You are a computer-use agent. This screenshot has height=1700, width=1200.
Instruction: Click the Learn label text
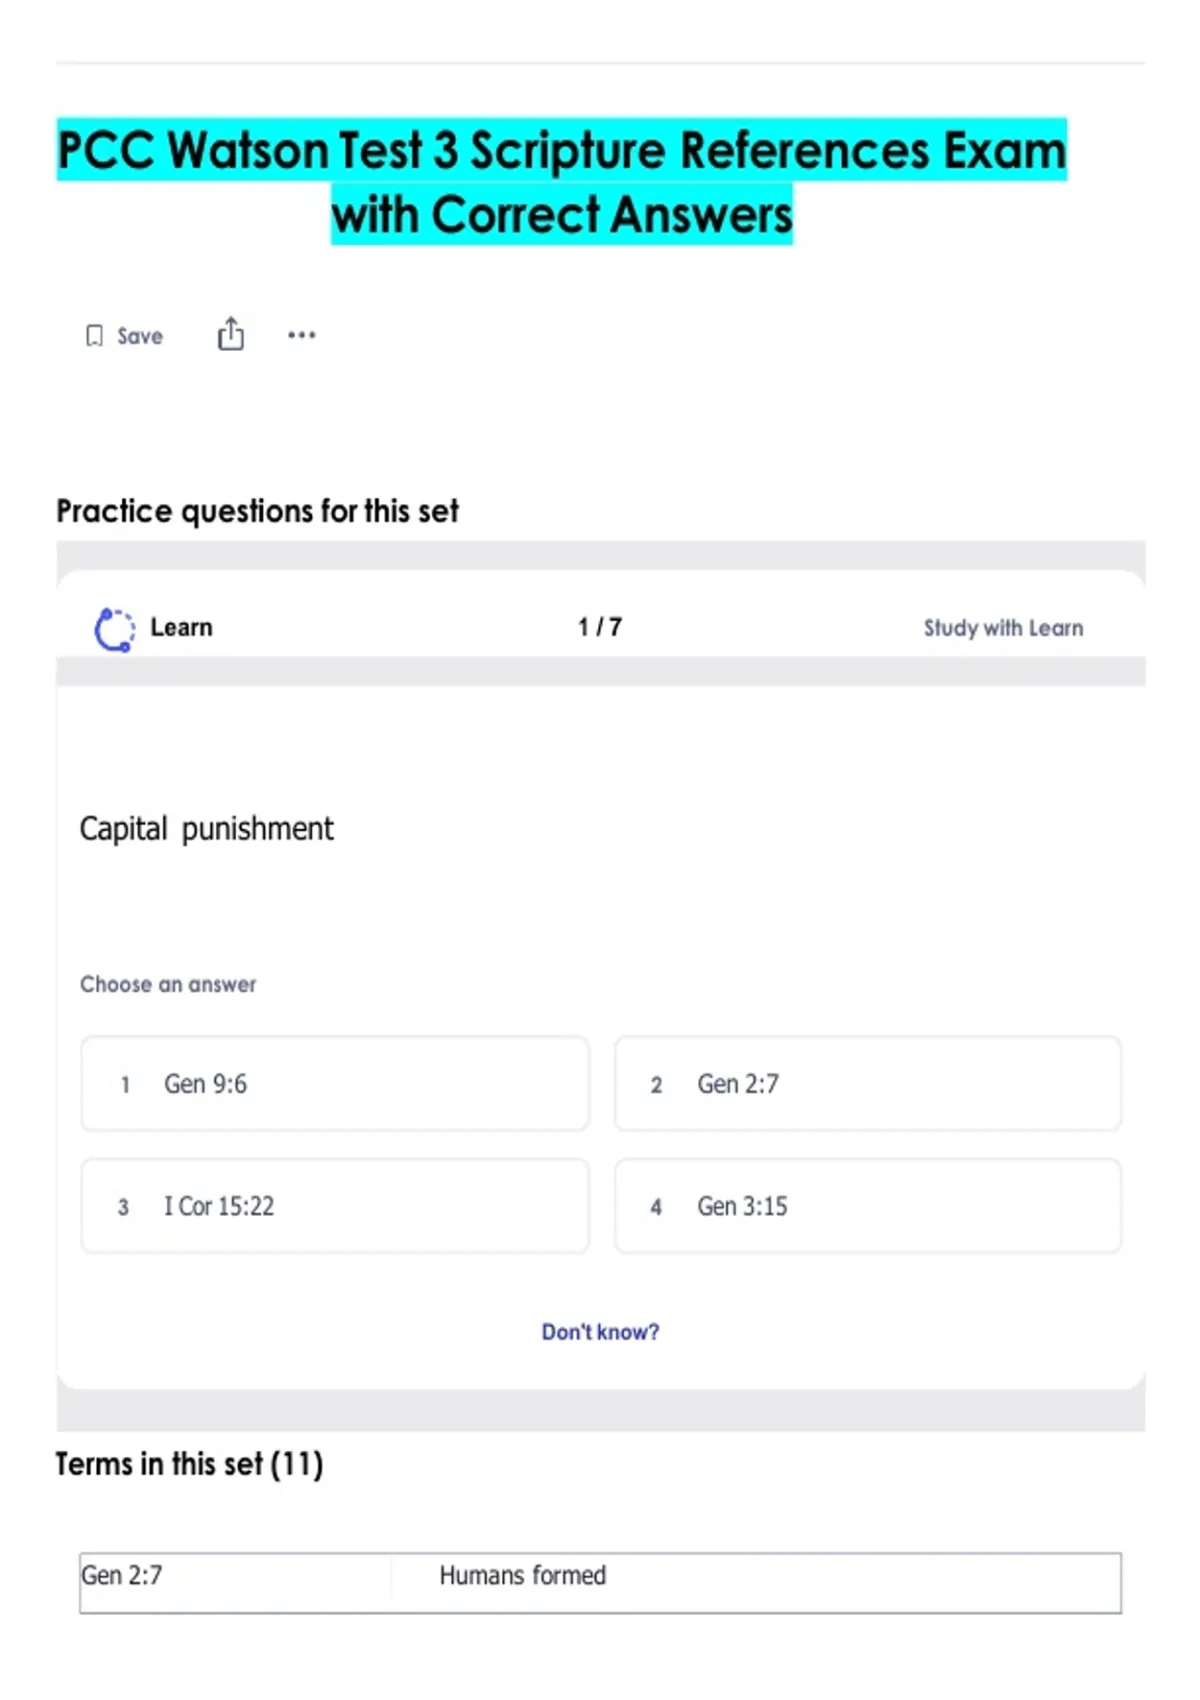point(181,627)
